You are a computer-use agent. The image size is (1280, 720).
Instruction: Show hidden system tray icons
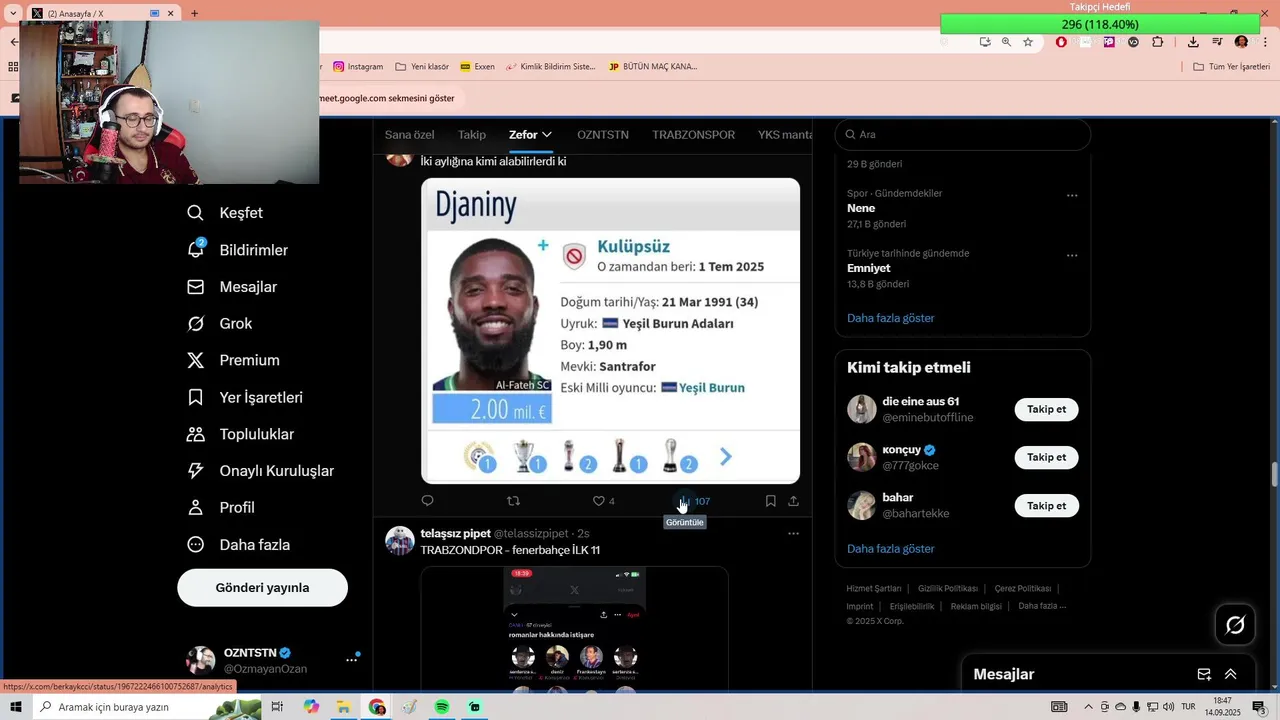tap(1089, 707)
